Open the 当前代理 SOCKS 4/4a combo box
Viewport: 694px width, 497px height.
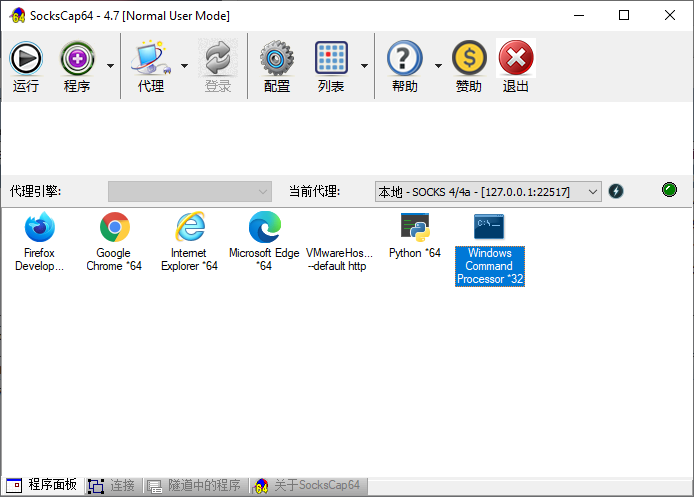point(488,191)
